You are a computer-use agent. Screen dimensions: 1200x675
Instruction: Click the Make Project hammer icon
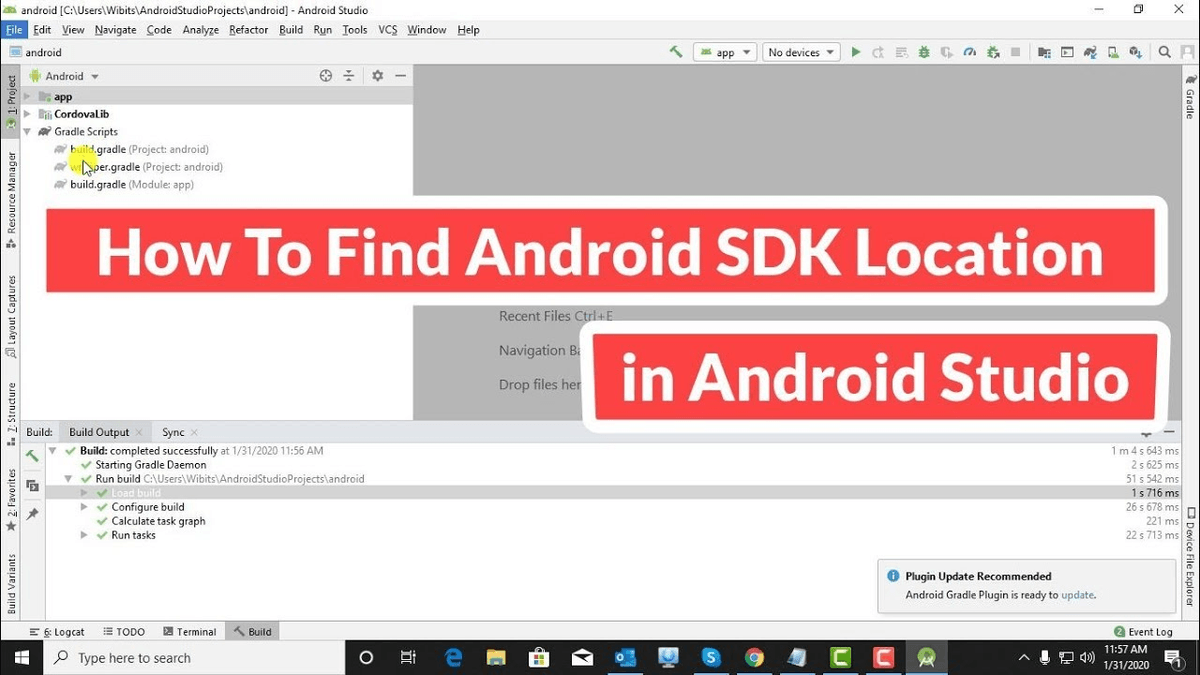coord(677,52)
